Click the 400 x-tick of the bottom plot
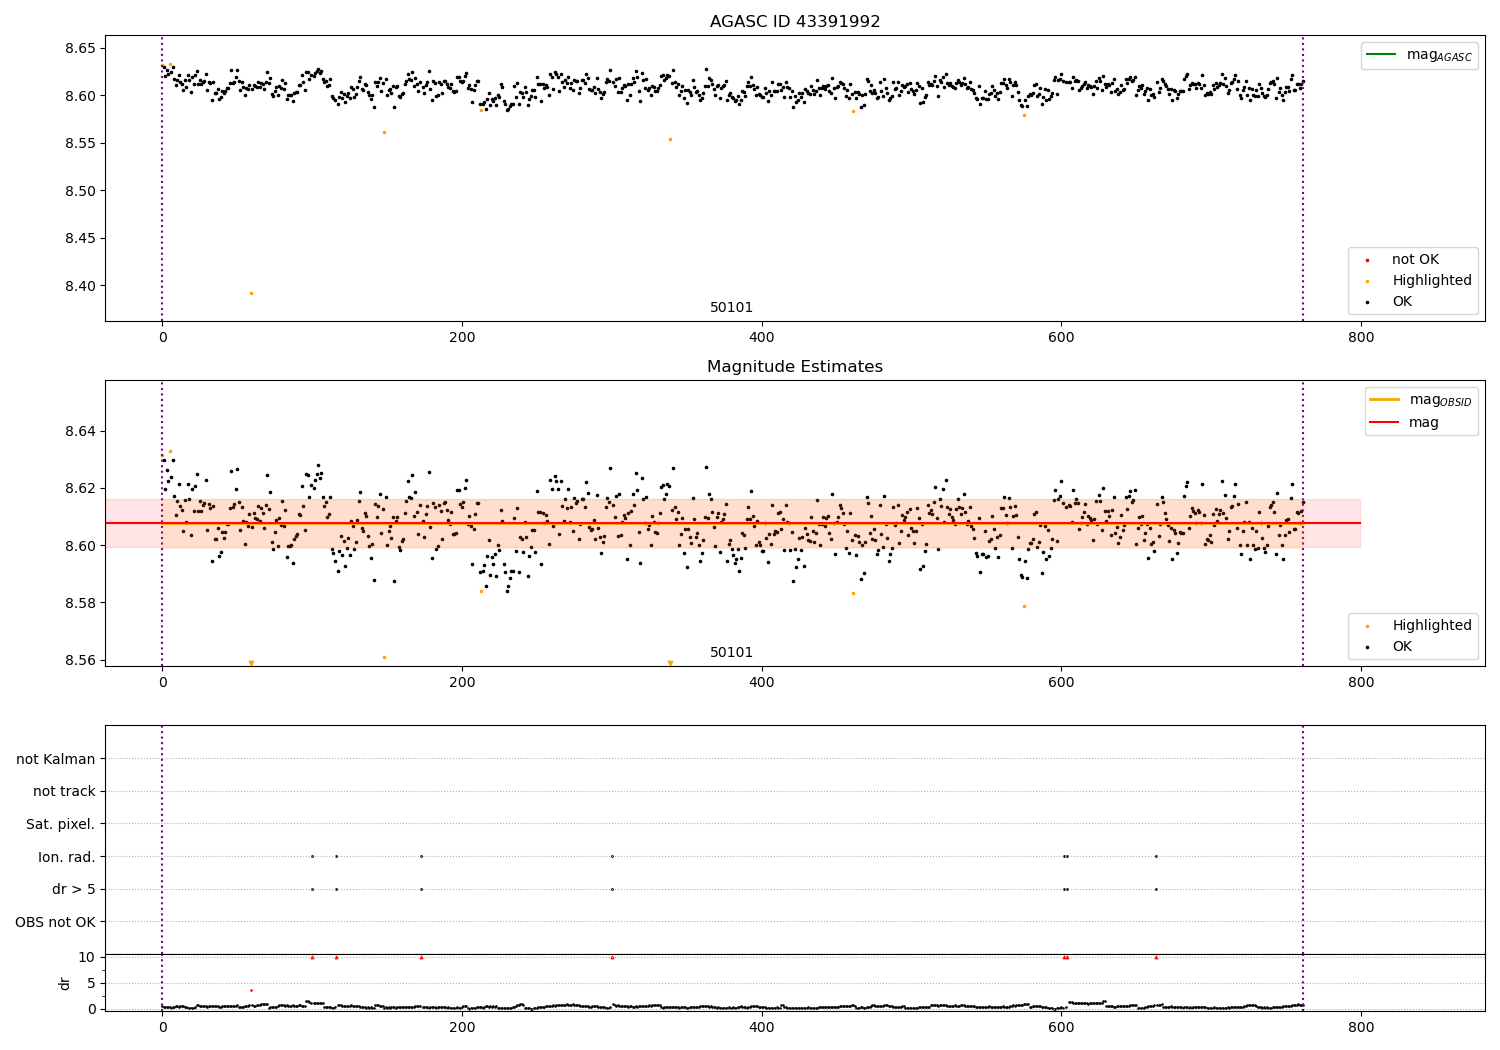The height and width of the screenshot is (1050, 1500). click(761, 1026)
